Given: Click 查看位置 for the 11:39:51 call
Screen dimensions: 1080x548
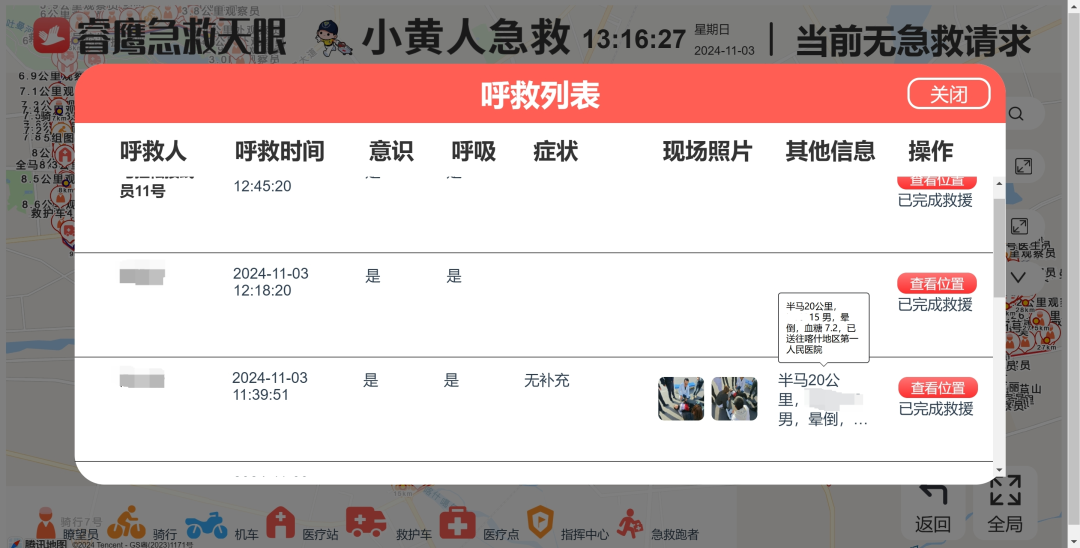Looking at the screenshot, I should [x=937, y=388].
